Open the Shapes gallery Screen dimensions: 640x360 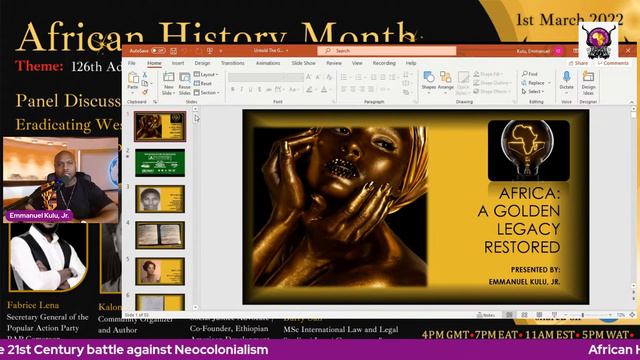point(429,83)
